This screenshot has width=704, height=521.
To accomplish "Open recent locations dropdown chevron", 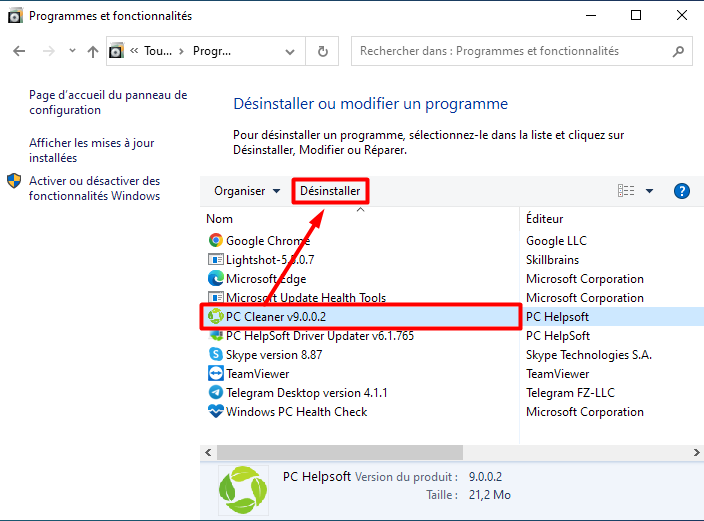I will point(72,51).
